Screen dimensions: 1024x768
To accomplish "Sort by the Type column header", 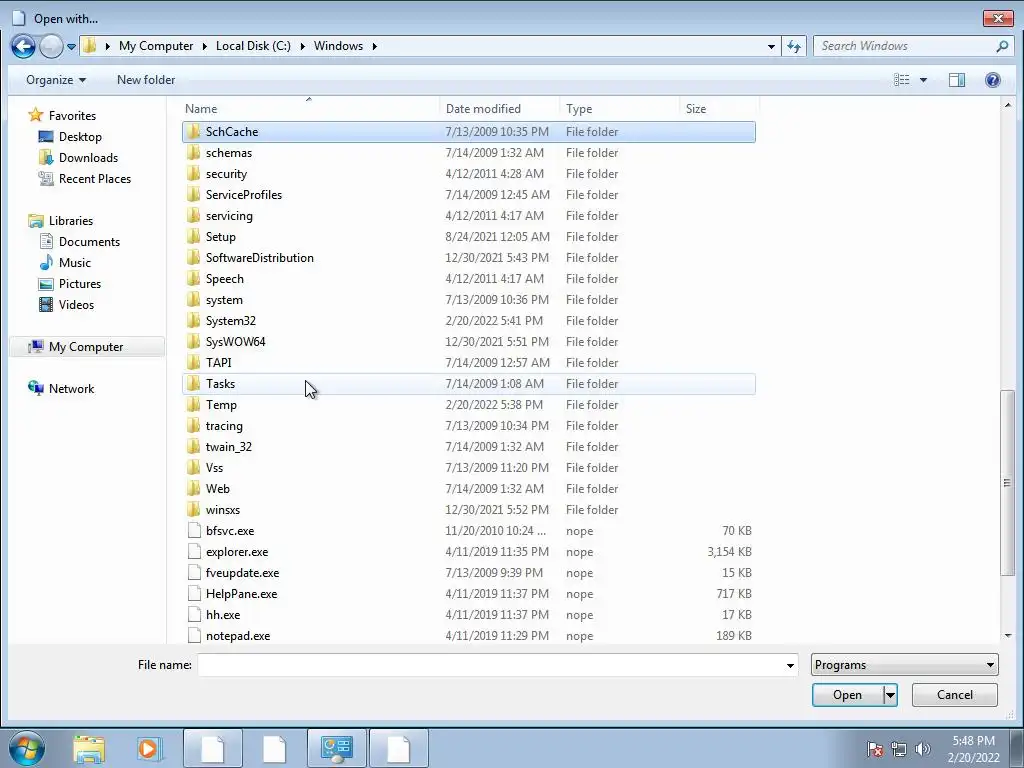I will coord(619,108).
